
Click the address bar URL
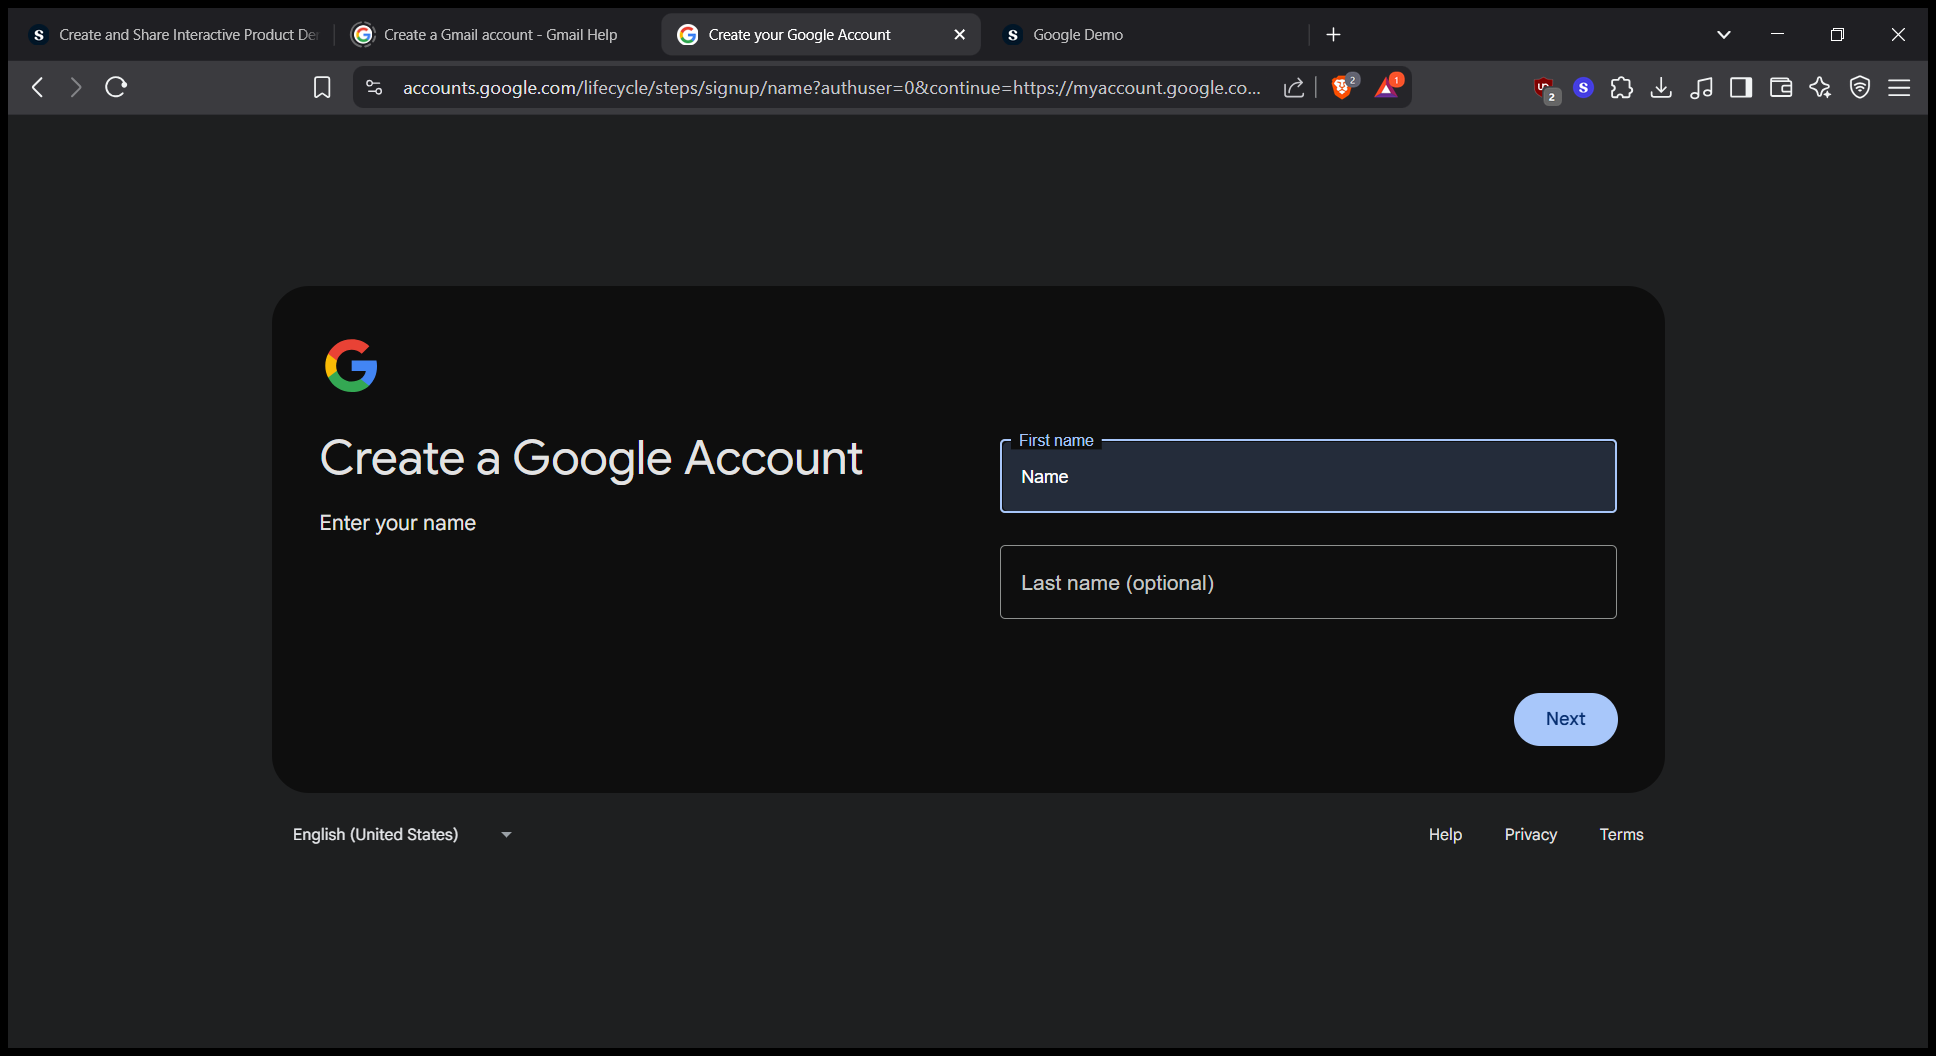pos(831,88)
